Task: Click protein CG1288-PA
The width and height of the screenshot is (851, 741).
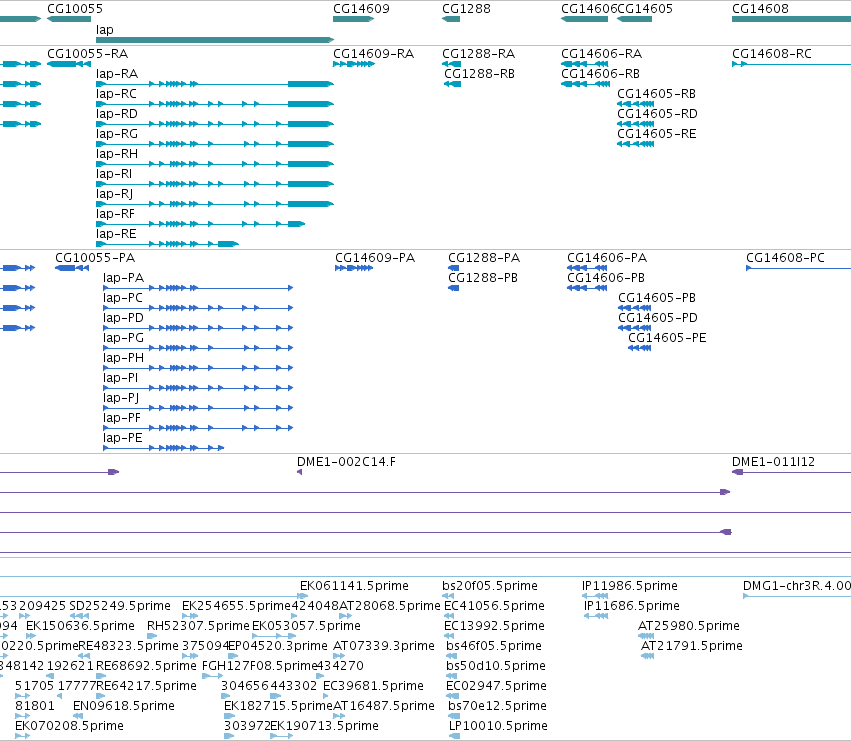Action: click(454, 268)
